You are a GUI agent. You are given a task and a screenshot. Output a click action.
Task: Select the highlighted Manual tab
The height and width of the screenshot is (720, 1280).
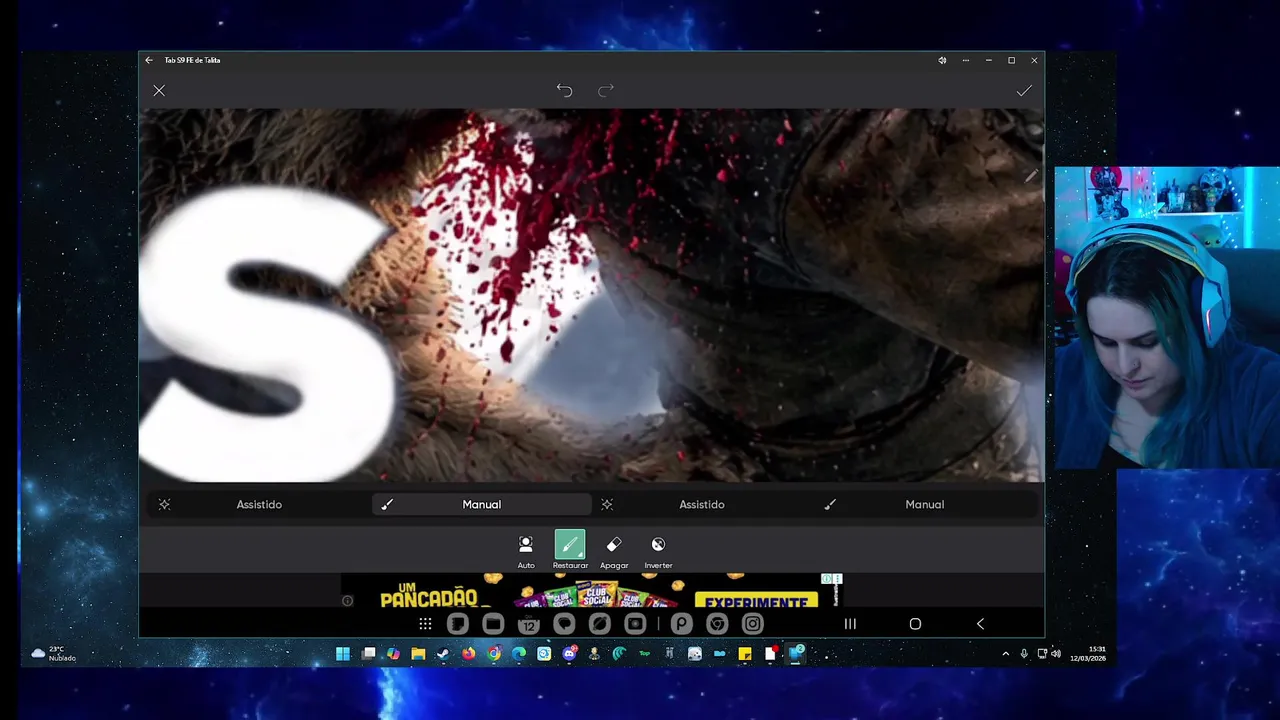(x=482, y=505)
